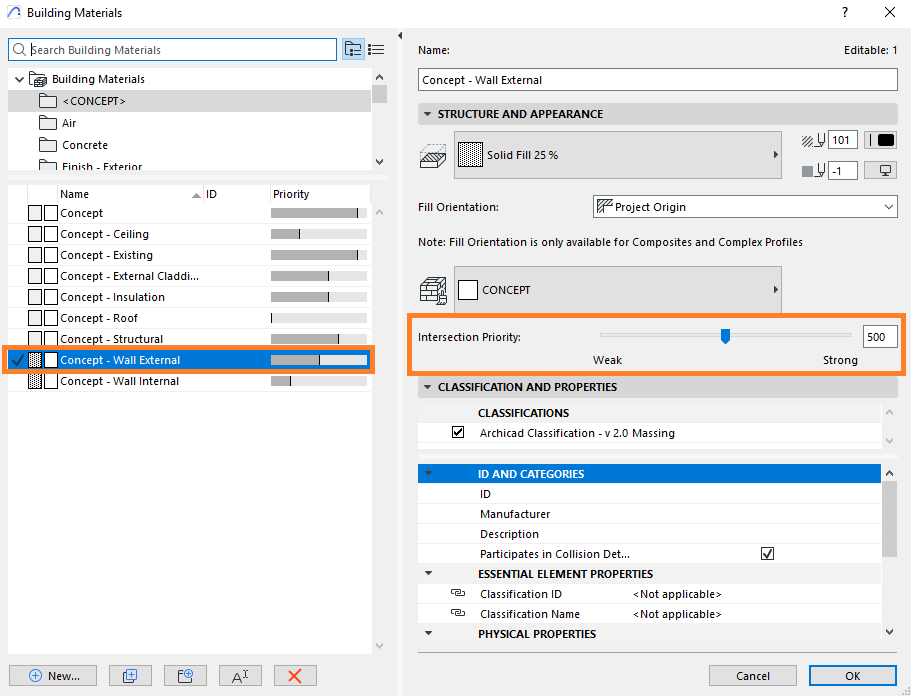This screenshot has width=911, height=696.
Task: Click first preview box of Concept row
Action: (x=35, y=213)
